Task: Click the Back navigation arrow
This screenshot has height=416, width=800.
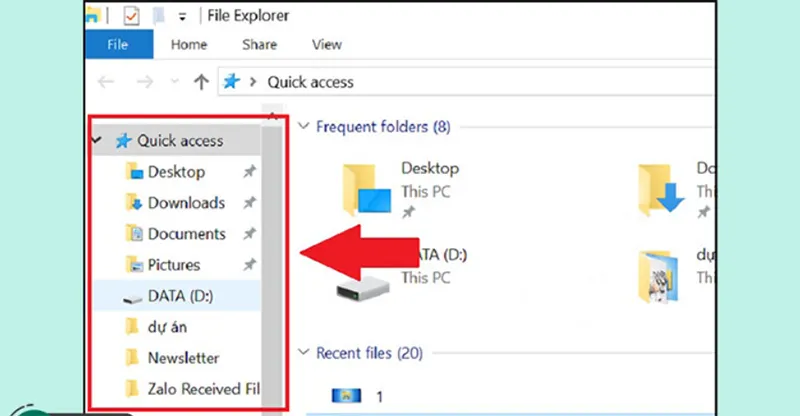Action: point(107,82)
